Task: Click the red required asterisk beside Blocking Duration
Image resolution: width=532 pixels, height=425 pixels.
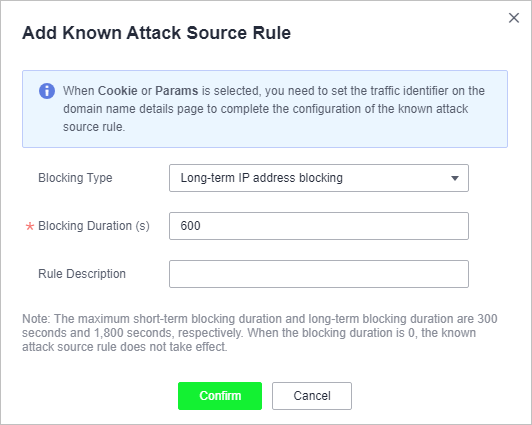Action: pyautogui.click(x=30, y=227)
